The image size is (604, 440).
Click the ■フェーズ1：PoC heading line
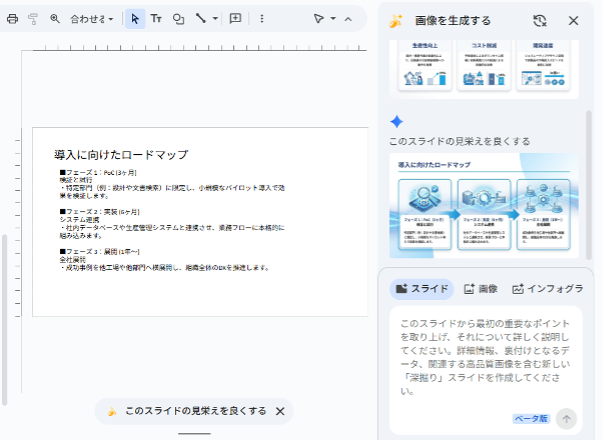click(98, 173)
